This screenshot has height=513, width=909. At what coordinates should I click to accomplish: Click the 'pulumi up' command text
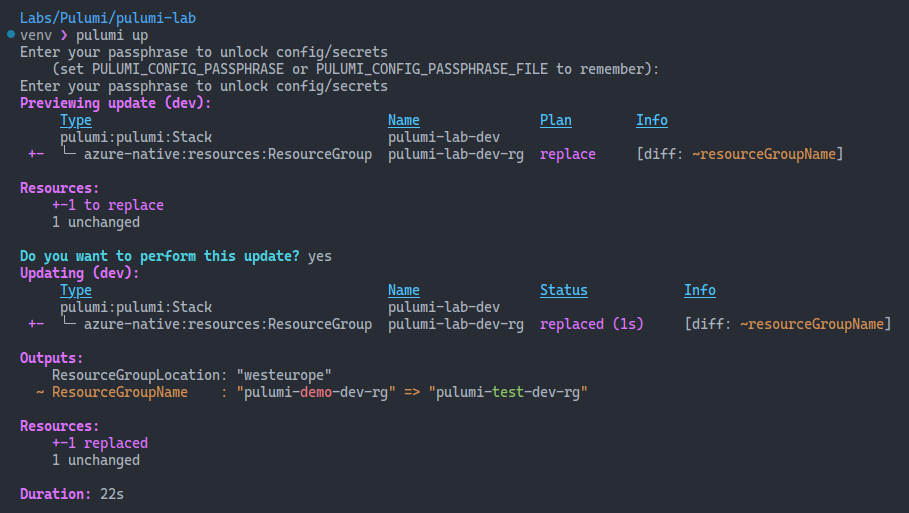pyautogui.click(x=112, y=35)
